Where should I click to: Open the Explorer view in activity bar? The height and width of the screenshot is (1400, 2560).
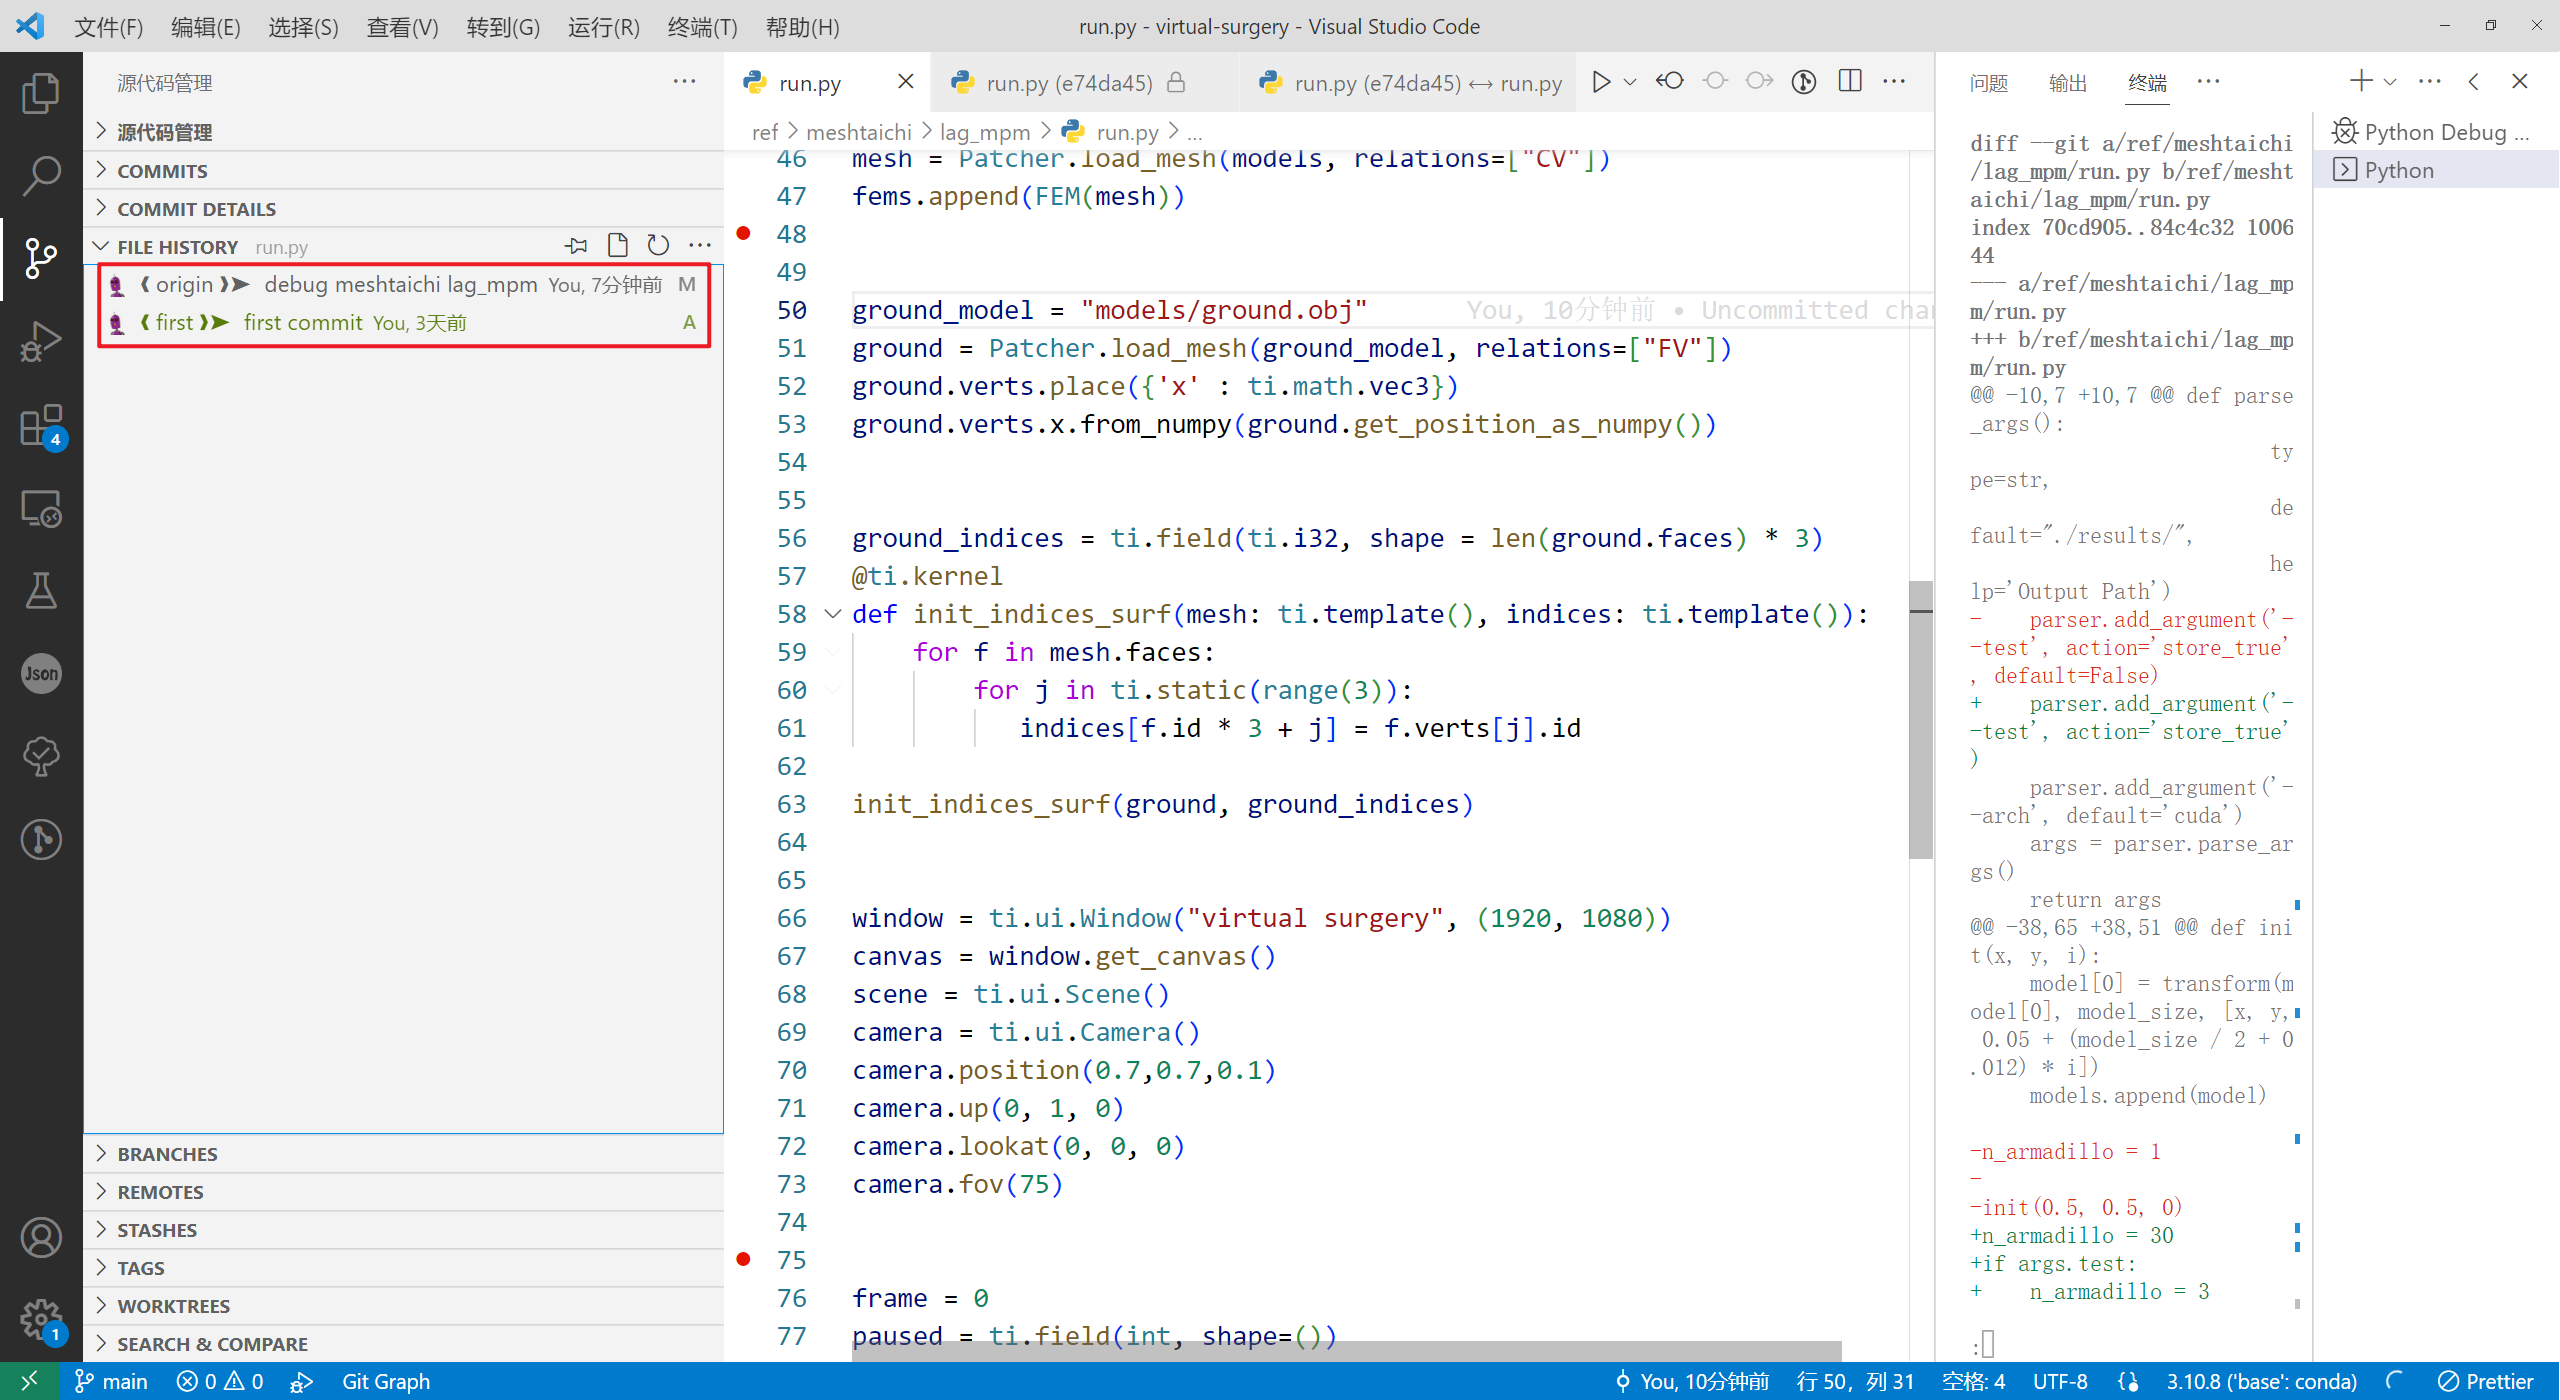tap(41, 93)
